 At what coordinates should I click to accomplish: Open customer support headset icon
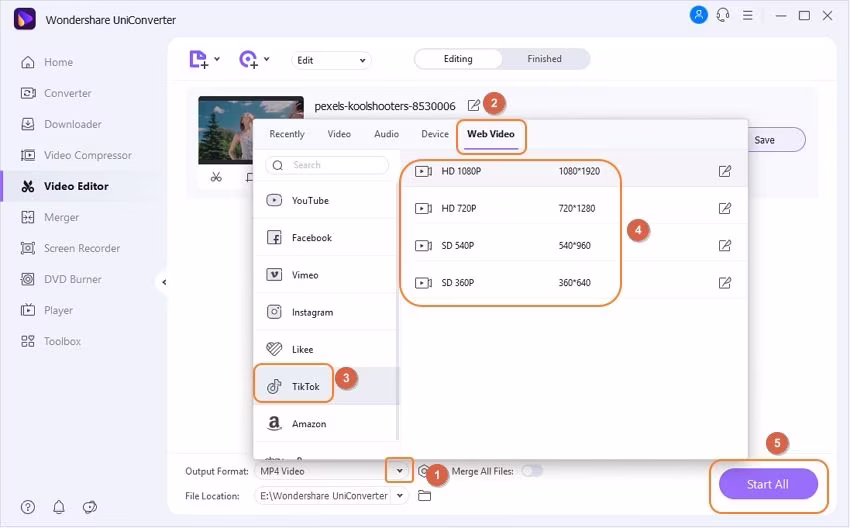click(723, 15)
